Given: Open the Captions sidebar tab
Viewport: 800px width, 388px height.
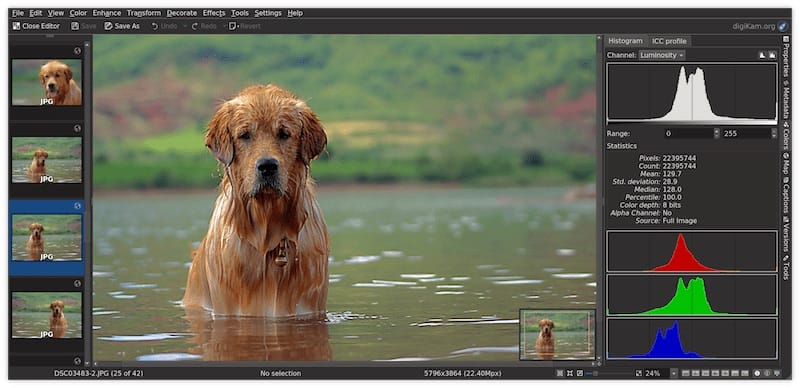Looking at the screenshot, I should tap(786, 195).
